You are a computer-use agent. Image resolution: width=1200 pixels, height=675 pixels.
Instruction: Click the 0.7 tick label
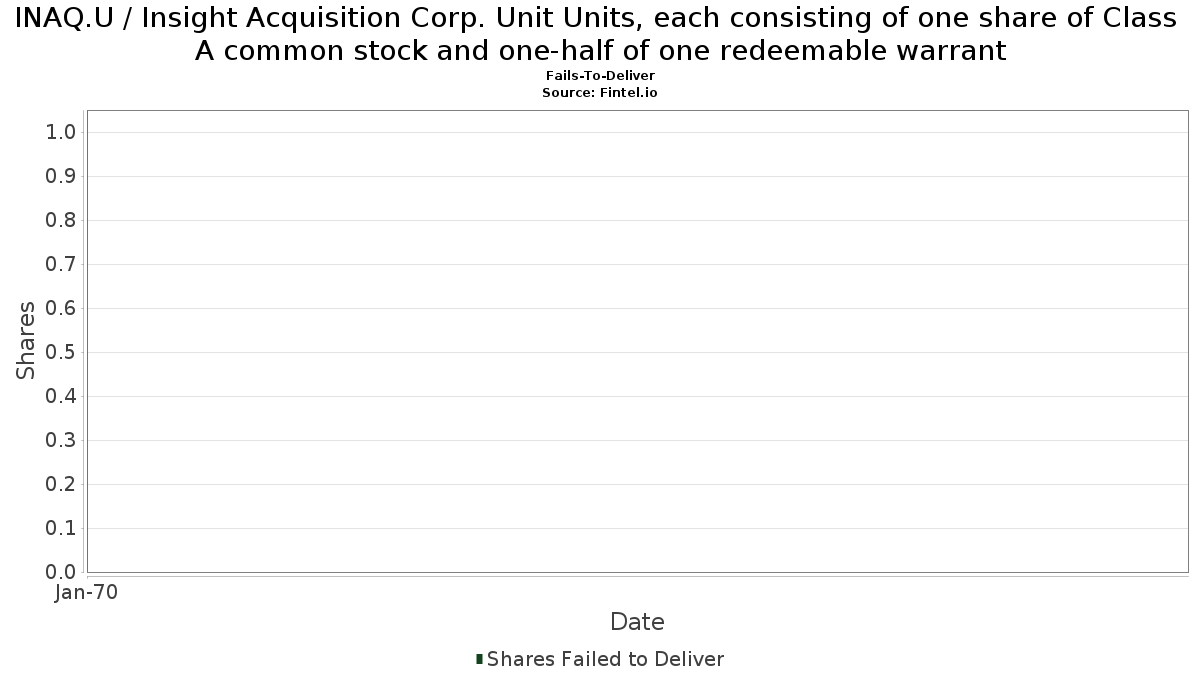point(62,264)
